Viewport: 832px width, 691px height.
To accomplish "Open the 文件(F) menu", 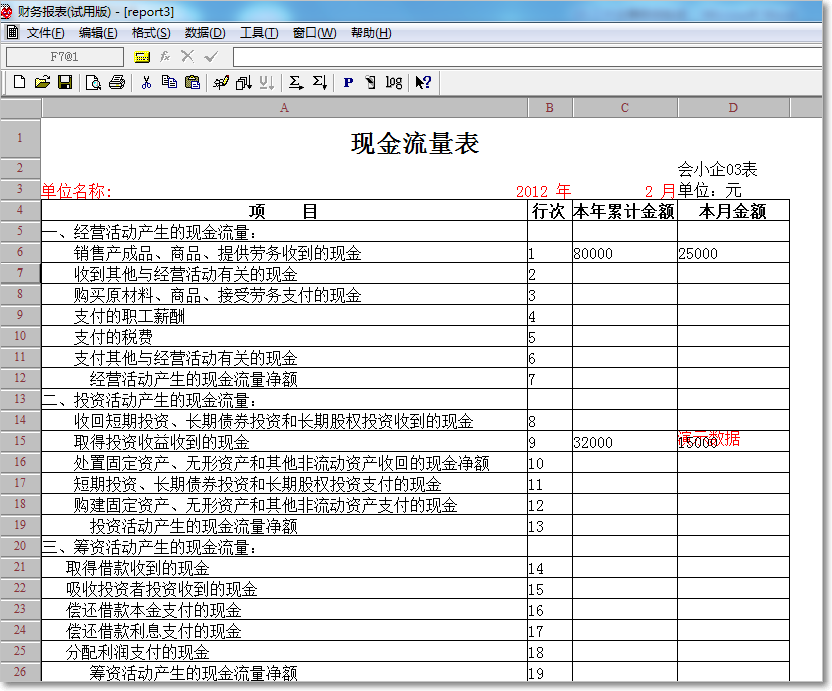I will 45,33.
